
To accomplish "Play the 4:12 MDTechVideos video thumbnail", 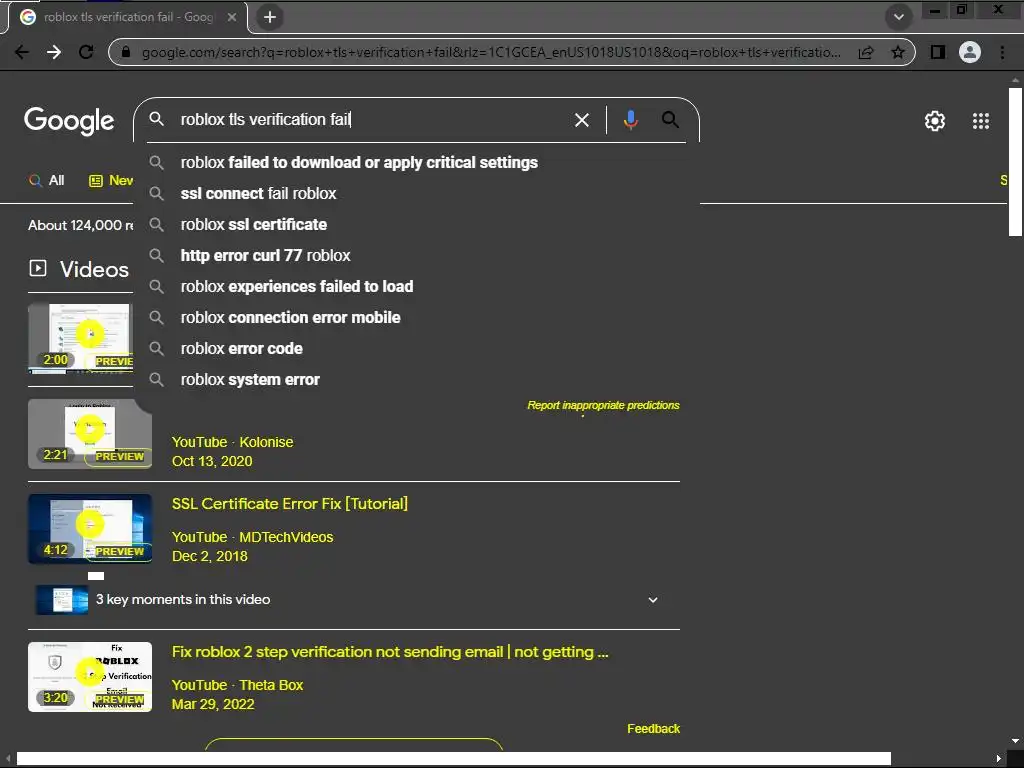I will coord(89,529).
